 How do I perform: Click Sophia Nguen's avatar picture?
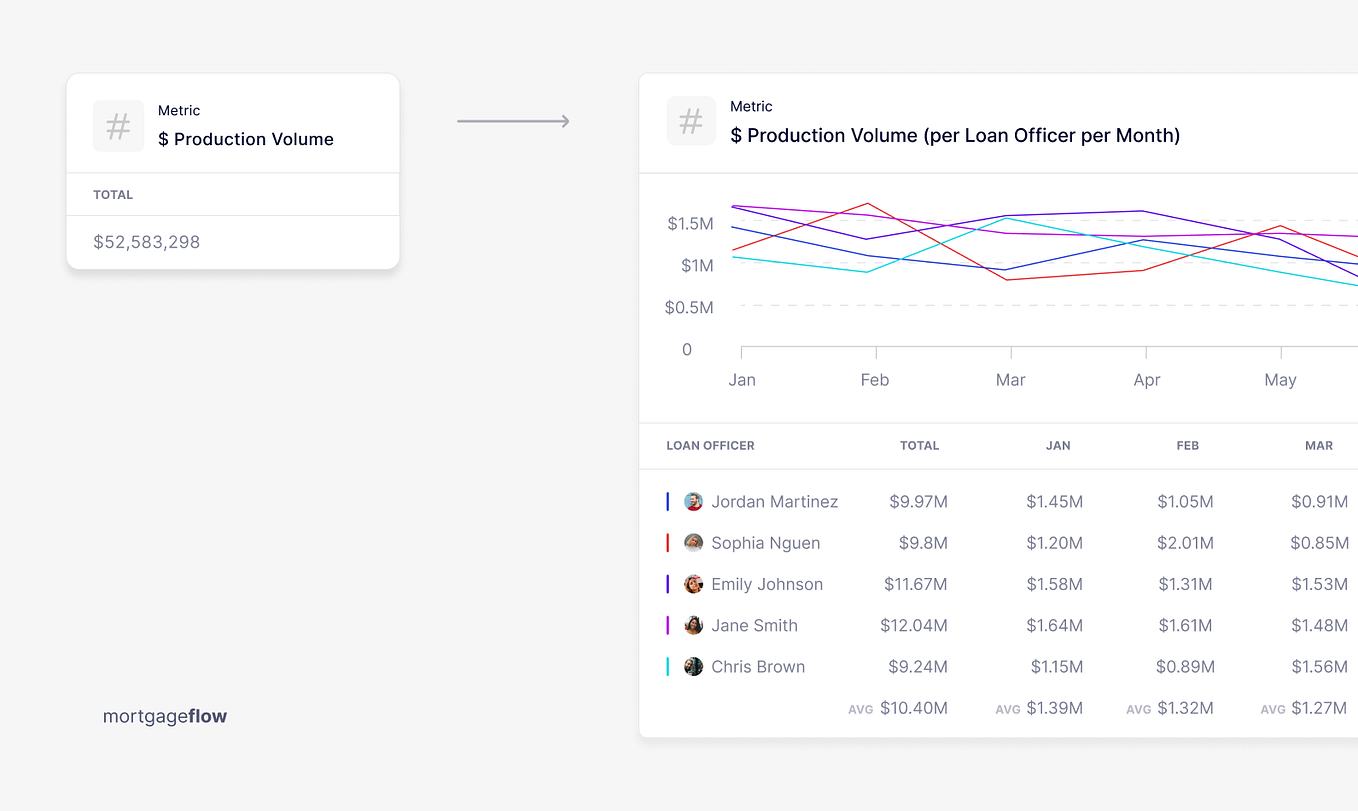693,543
